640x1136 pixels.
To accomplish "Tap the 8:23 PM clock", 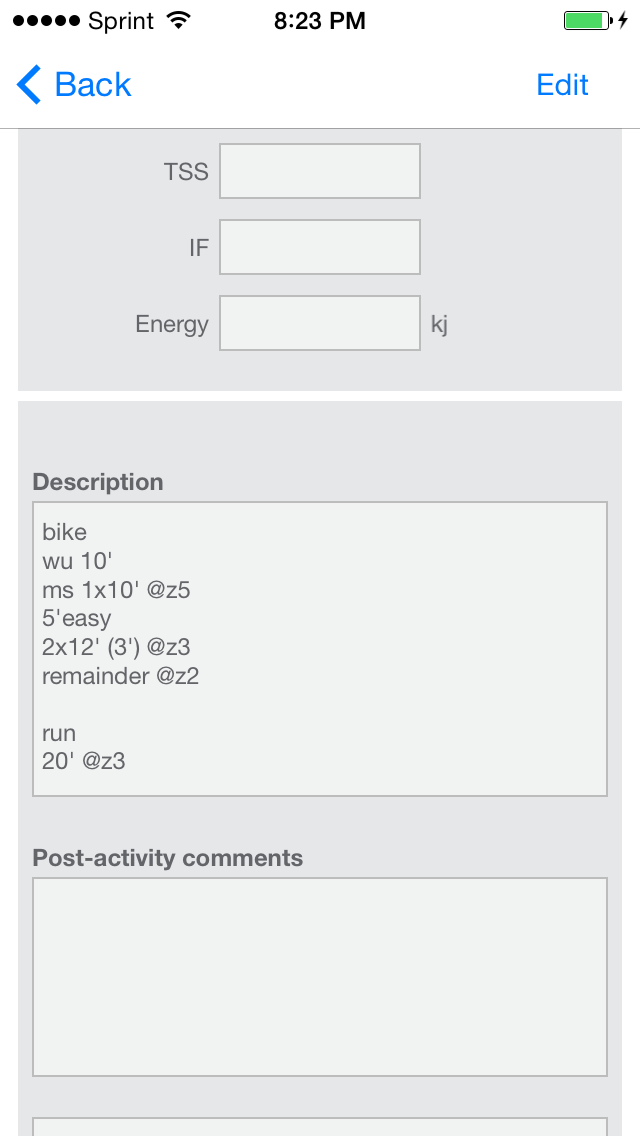I will (x=320, y=21).
